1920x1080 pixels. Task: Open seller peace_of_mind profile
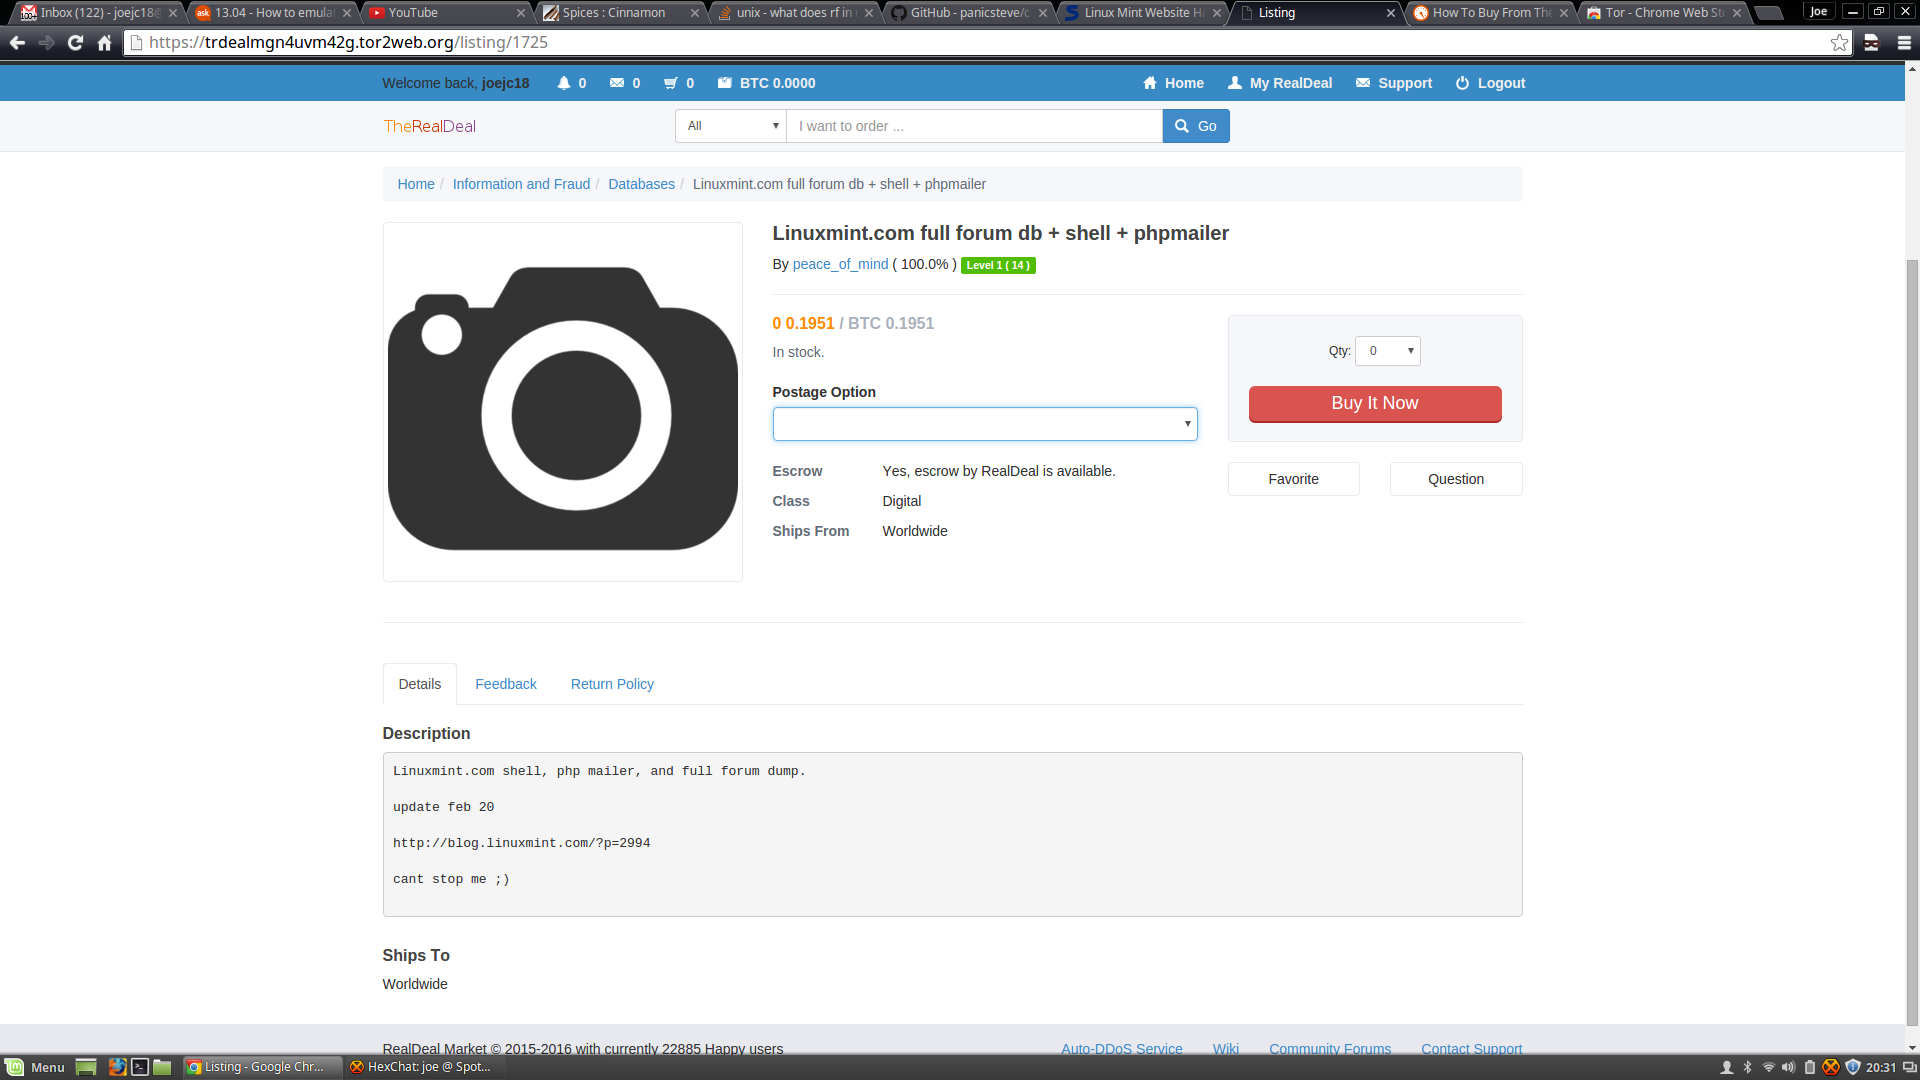(840, 264)
